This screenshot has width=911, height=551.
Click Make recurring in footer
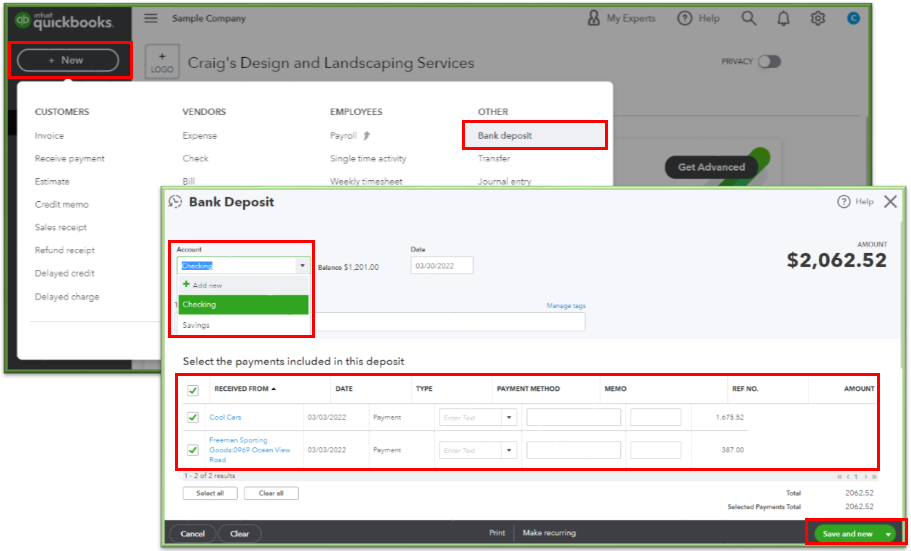coord(549,532)
